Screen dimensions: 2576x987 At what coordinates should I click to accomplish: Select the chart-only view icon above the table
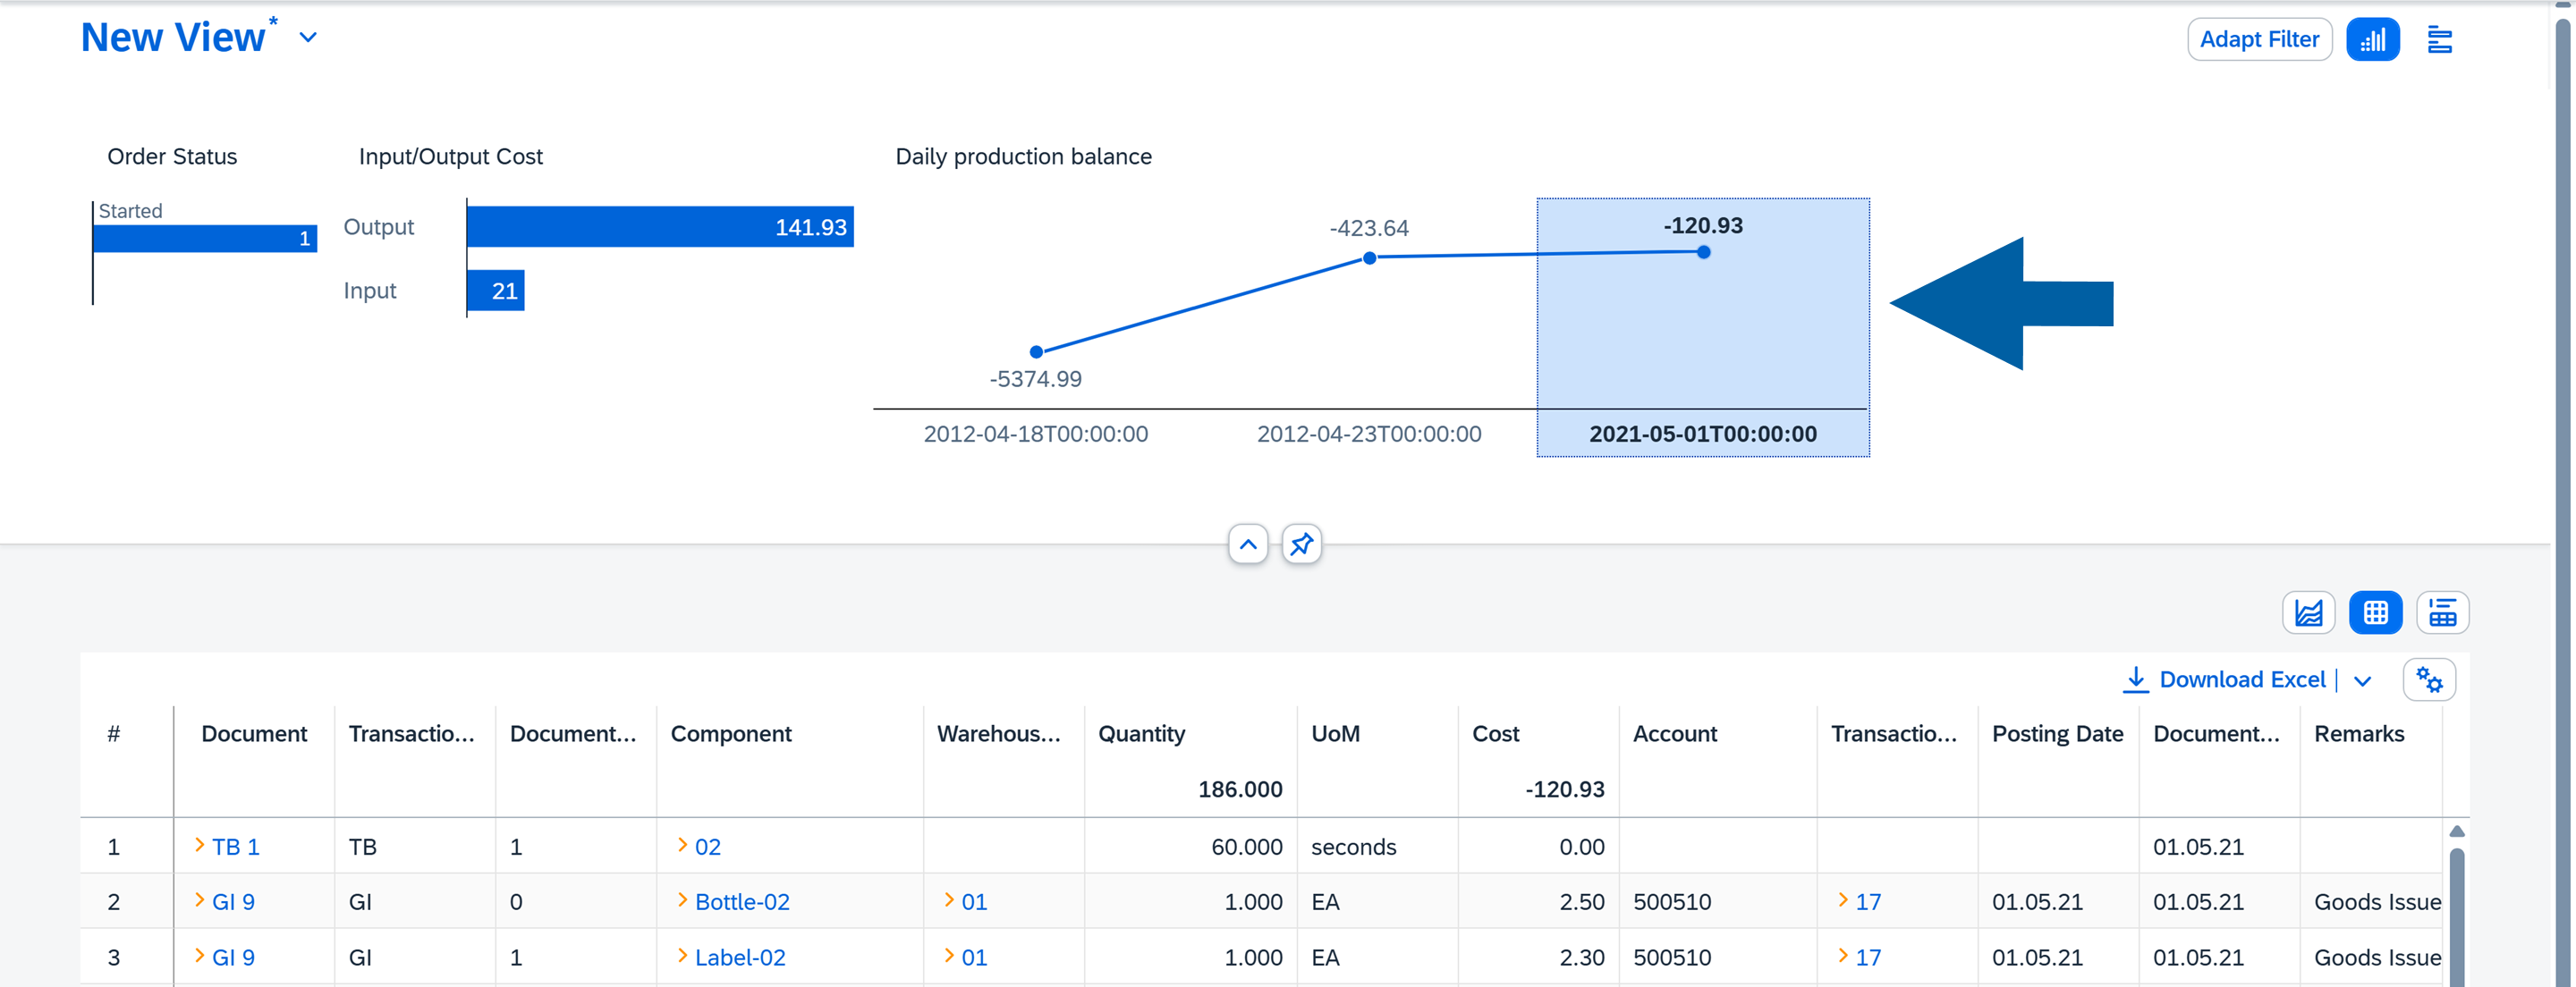click(x=2309, y=611)
